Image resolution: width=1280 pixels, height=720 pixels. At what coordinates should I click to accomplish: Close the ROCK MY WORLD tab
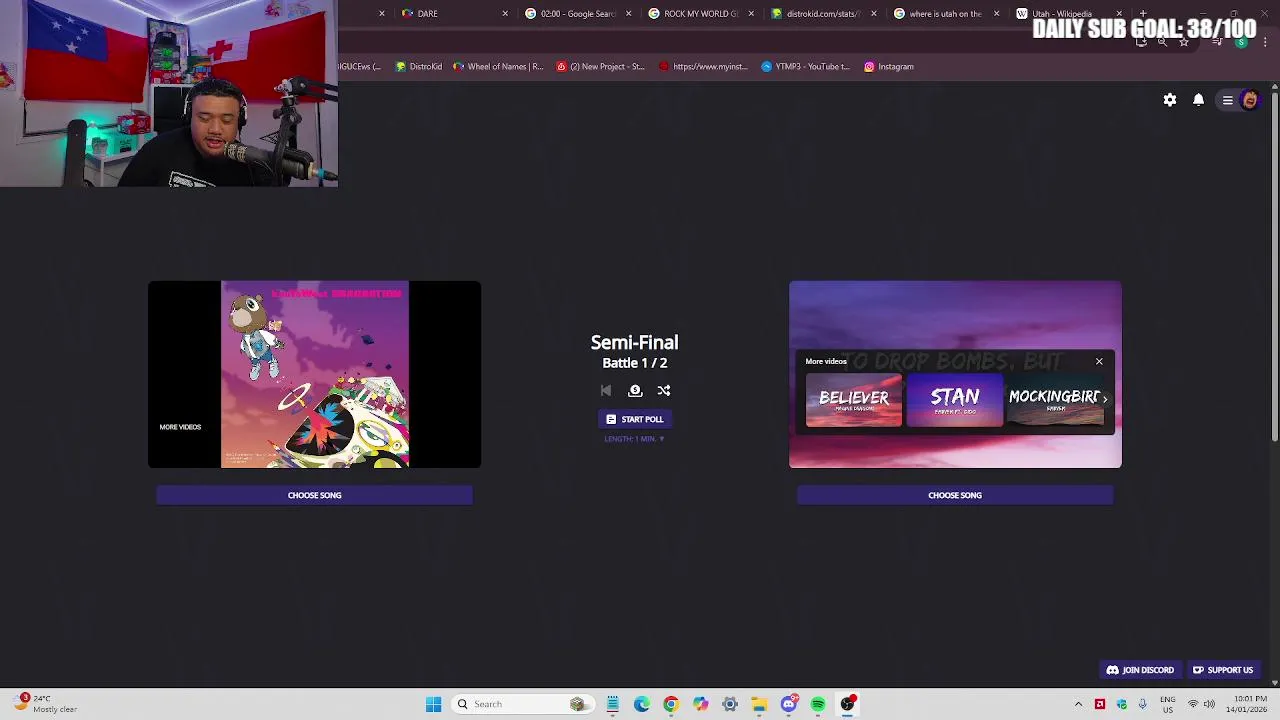coord(751,14)
